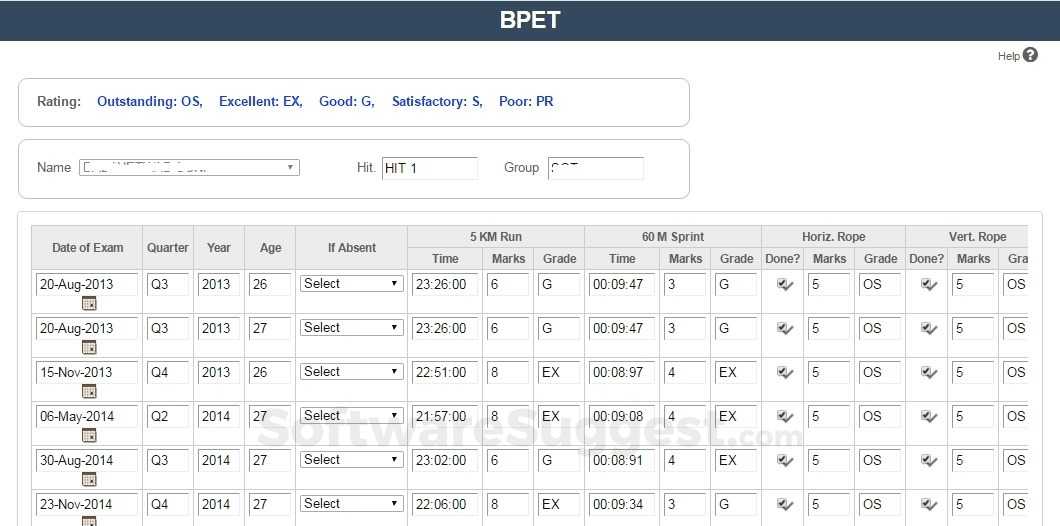1060x526 pixels.
Task: Click the Group input field
Action: click(596, 168)
